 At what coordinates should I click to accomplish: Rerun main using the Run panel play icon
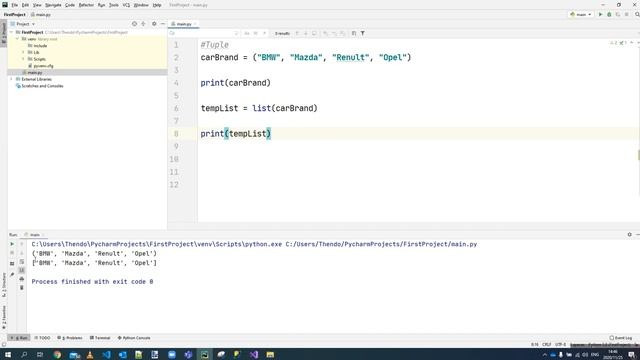pos(12,244)
